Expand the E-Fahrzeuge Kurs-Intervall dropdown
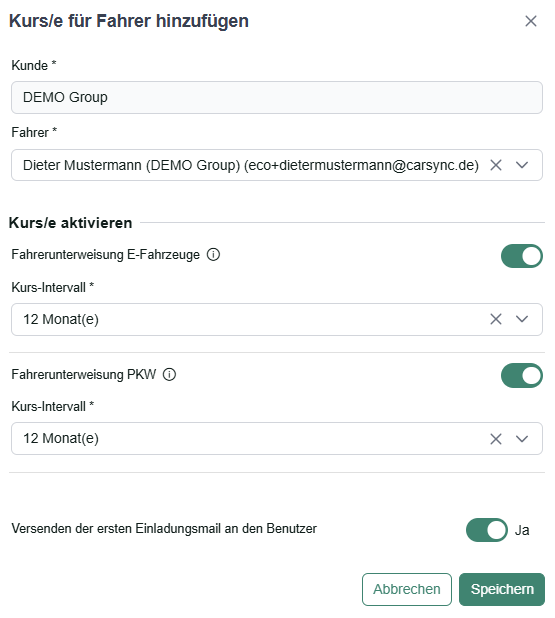Image resolution: width=555 pixels, height=618 pixels. [521, 319]
